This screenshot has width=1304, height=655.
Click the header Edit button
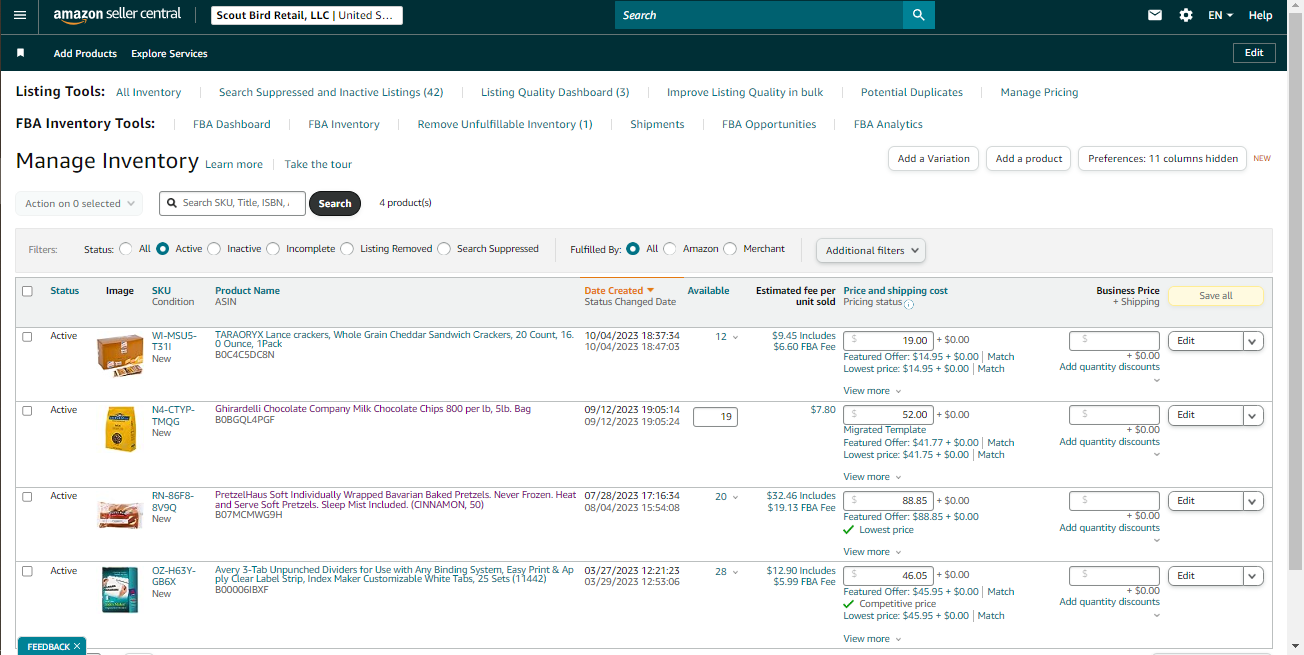pyautogui.click(x=1254, y=53)
